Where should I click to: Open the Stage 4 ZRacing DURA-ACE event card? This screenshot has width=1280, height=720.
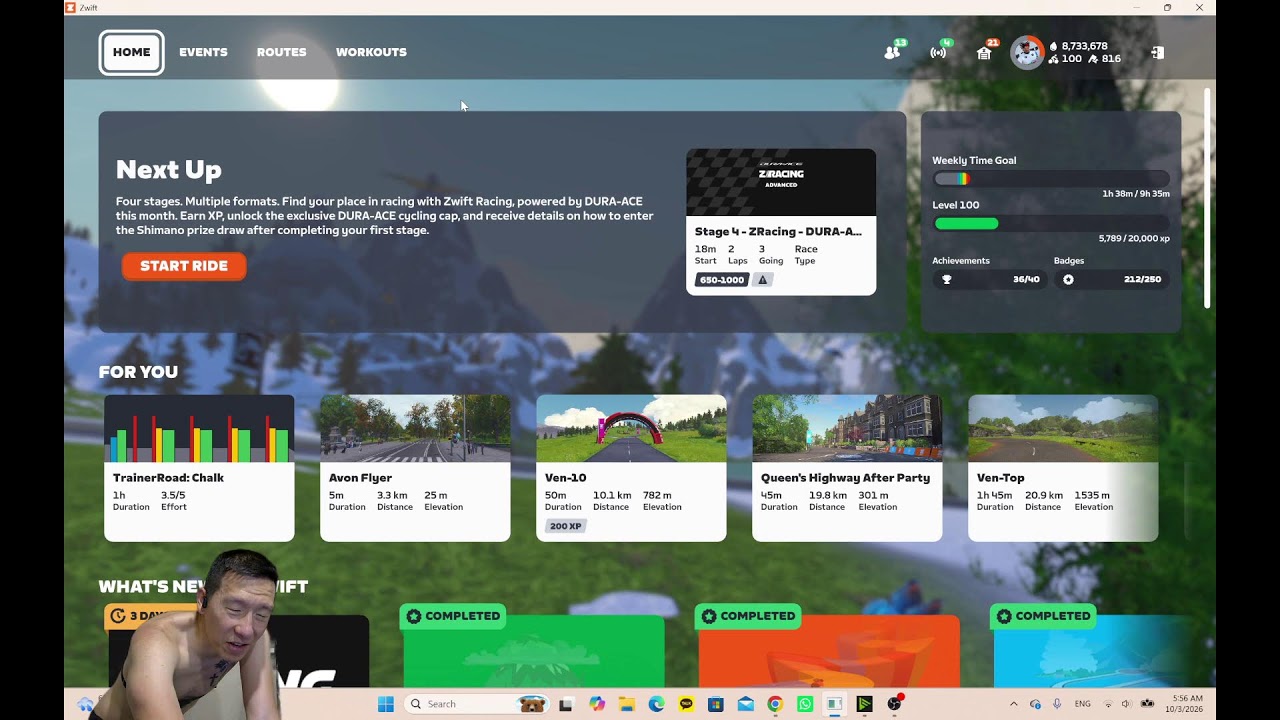click(781, 222)
